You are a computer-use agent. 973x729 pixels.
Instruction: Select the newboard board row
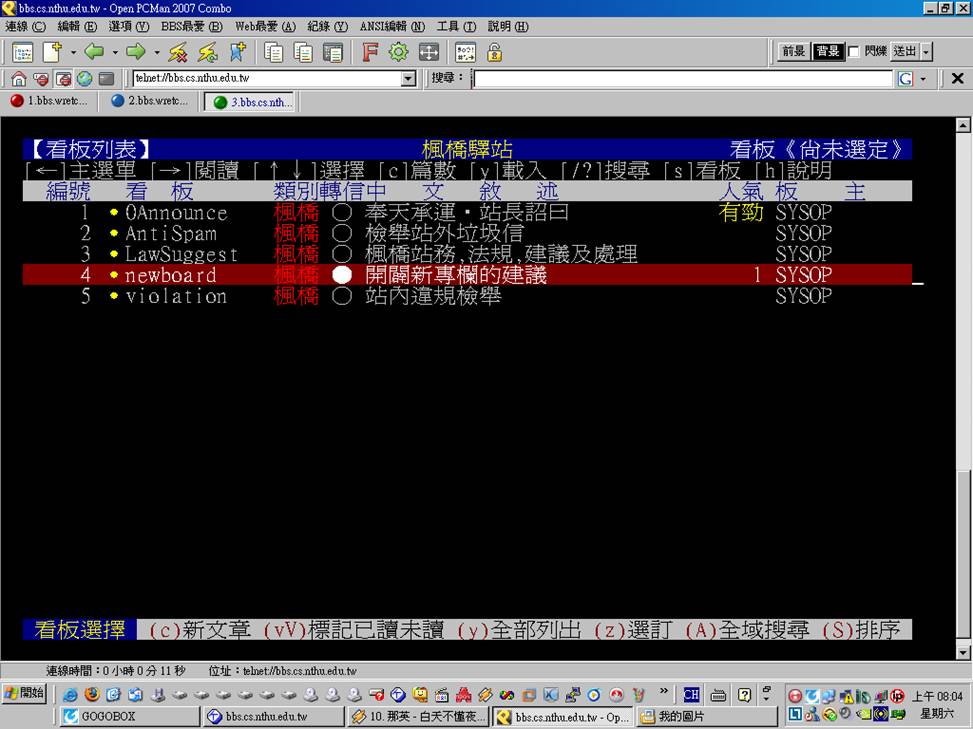(467, 275)
